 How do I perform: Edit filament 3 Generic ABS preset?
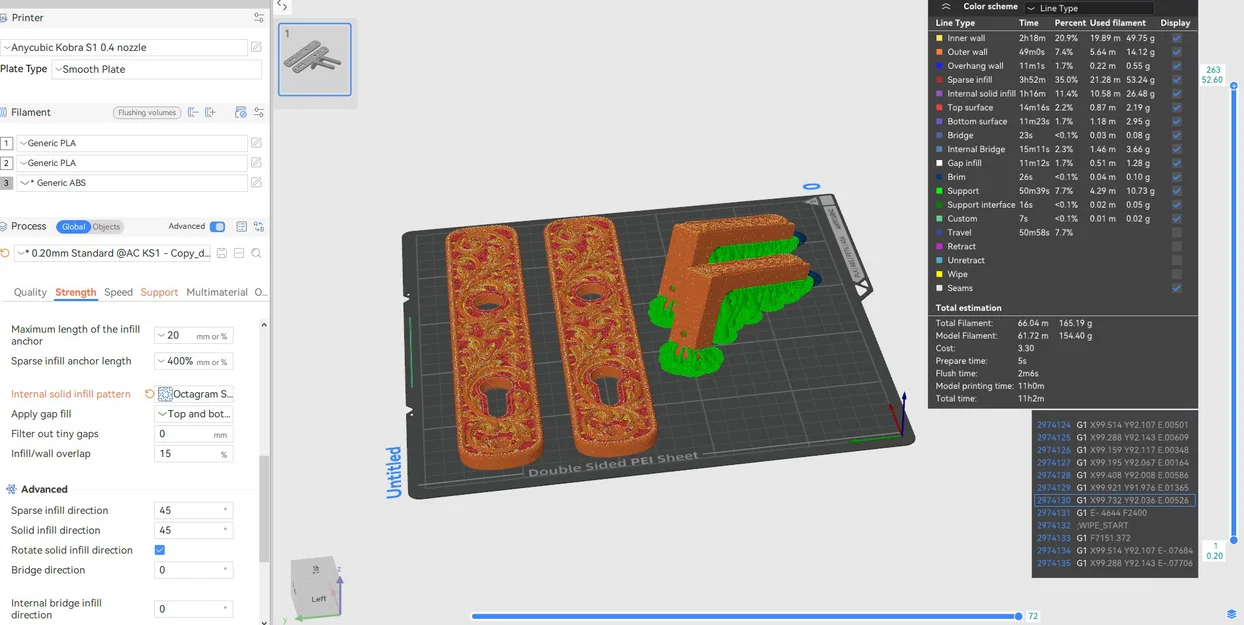(x=256, y=183)
